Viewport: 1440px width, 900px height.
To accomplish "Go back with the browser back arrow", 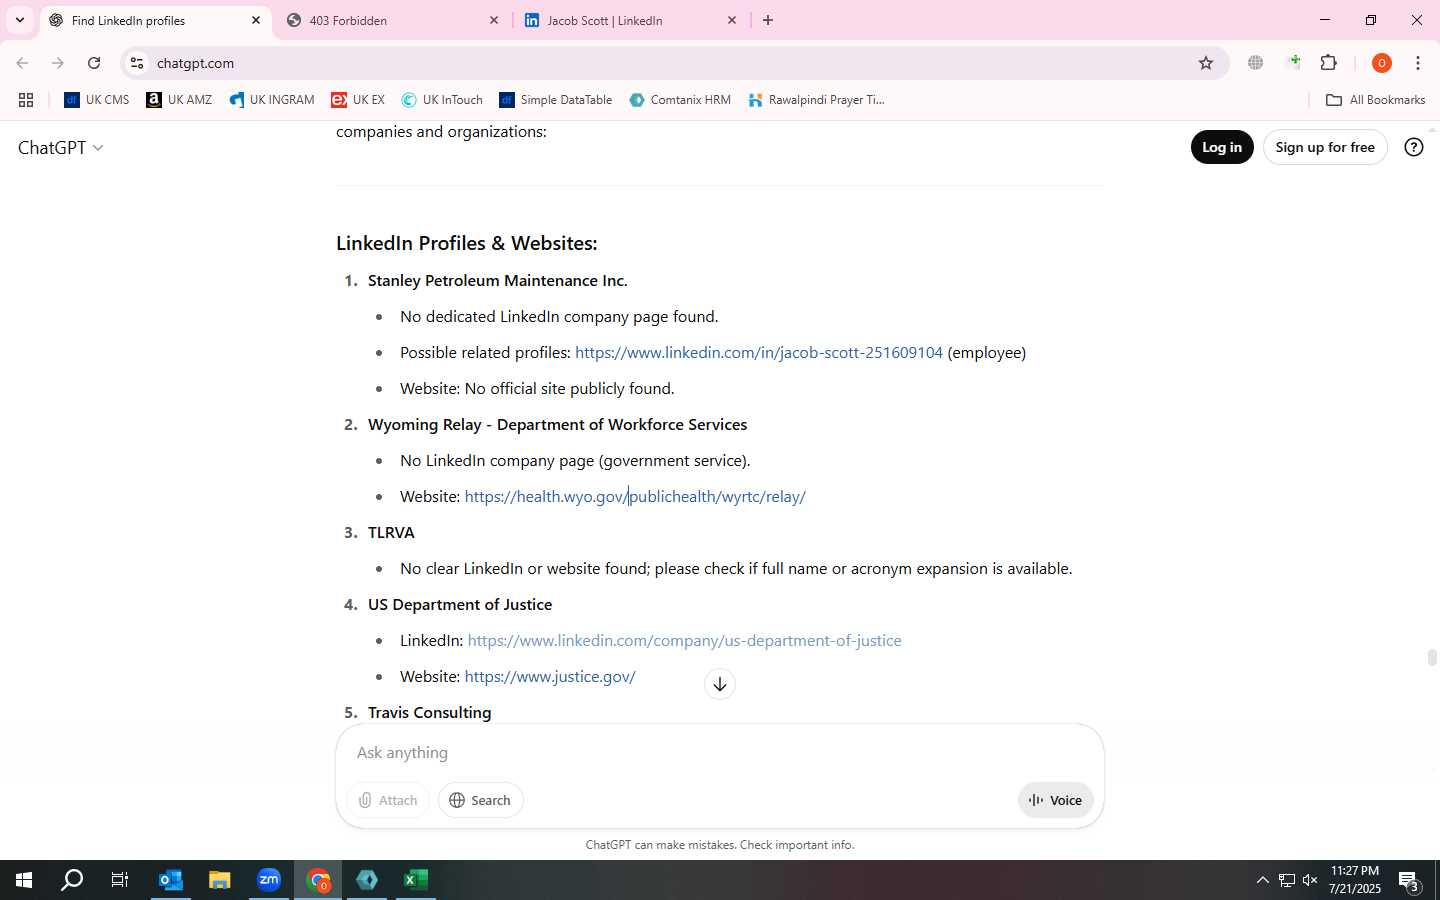I will 22,63.
